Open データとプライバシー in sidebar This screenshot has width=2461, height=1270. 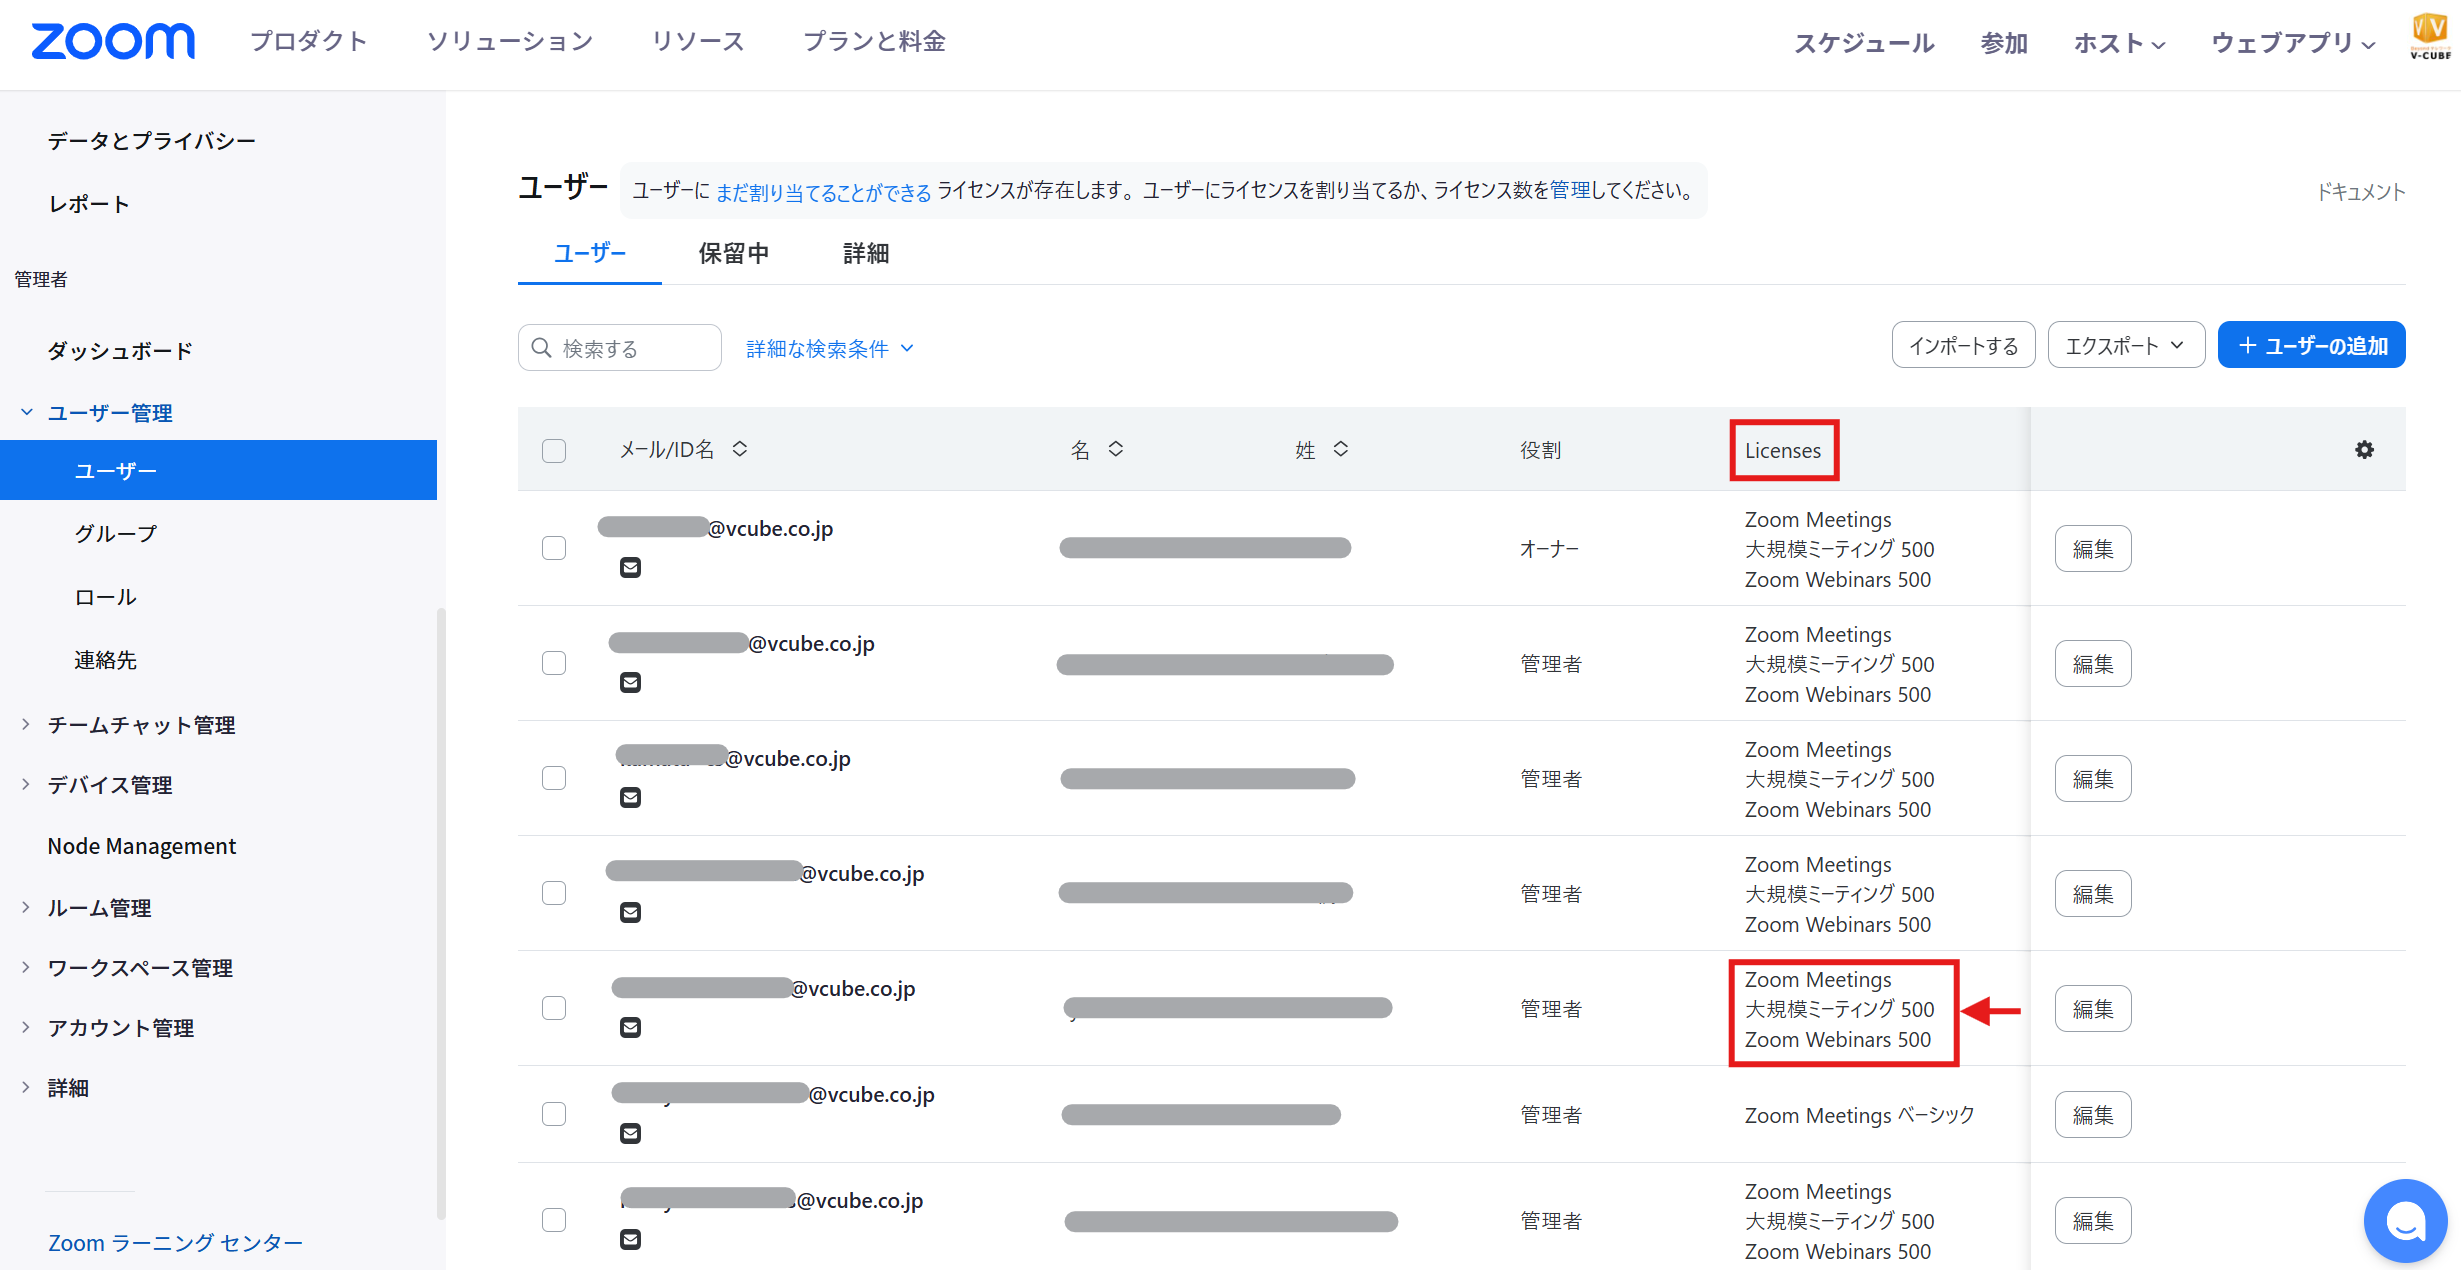152,141
